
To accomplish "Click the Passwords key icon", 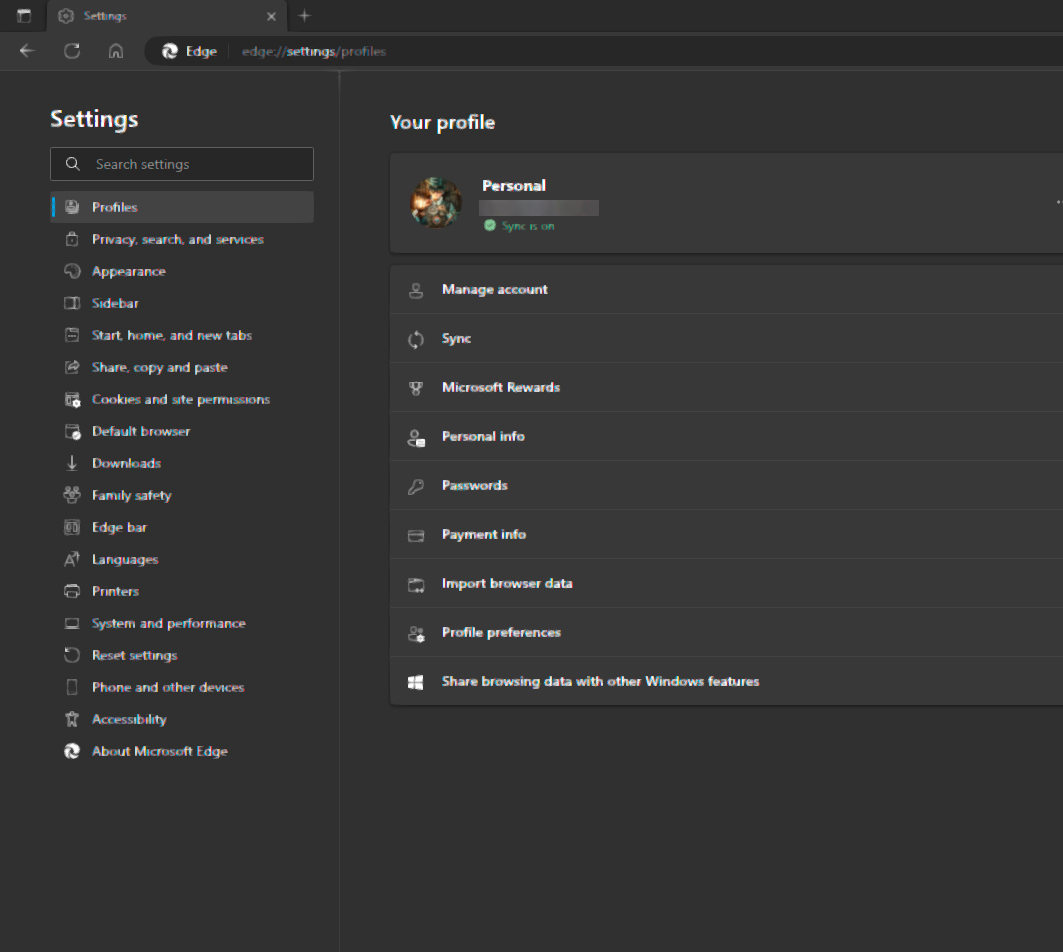I will click(416, 486).
